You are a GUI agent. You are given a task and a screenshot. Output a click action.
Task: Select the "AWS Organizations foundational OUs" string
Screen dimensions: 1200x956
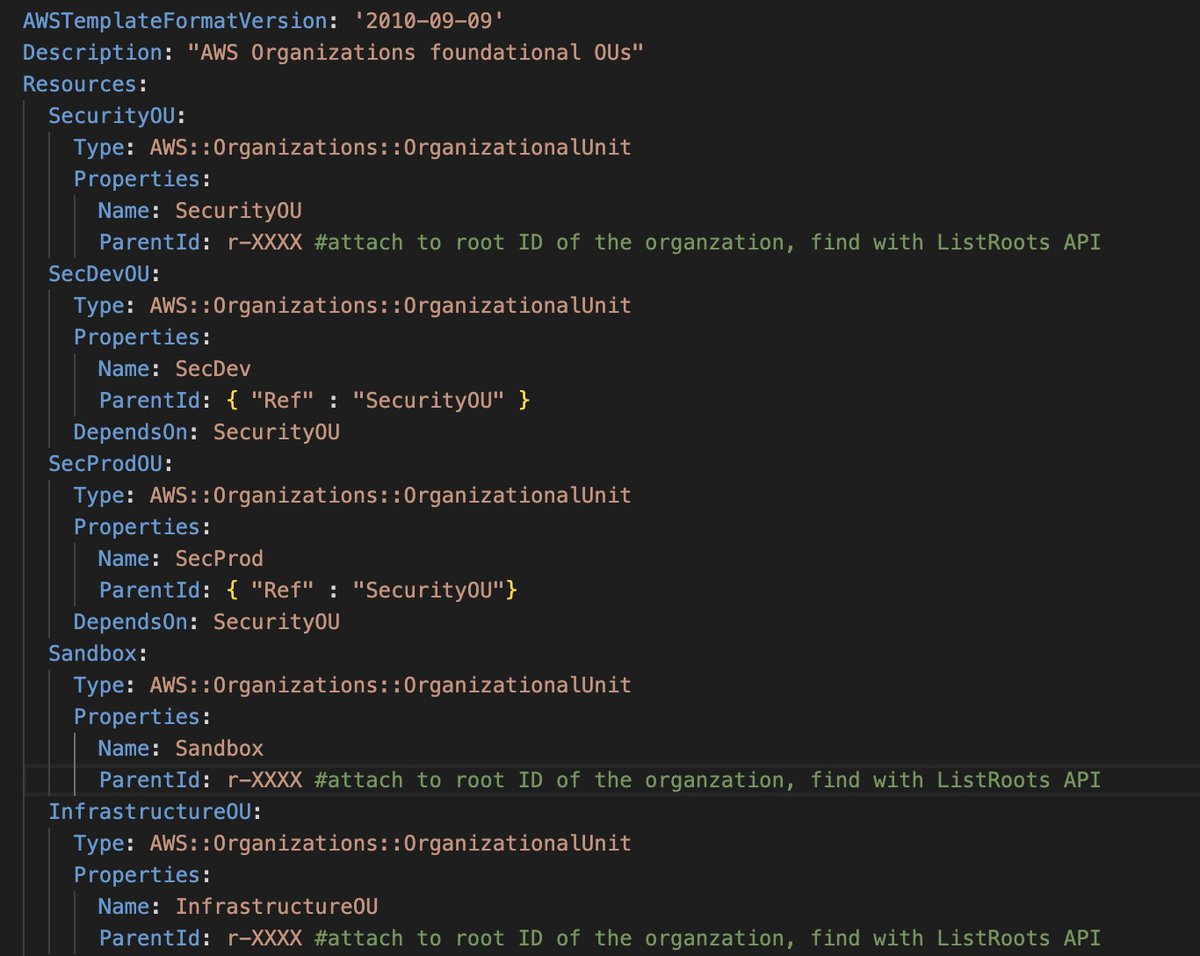415,51
